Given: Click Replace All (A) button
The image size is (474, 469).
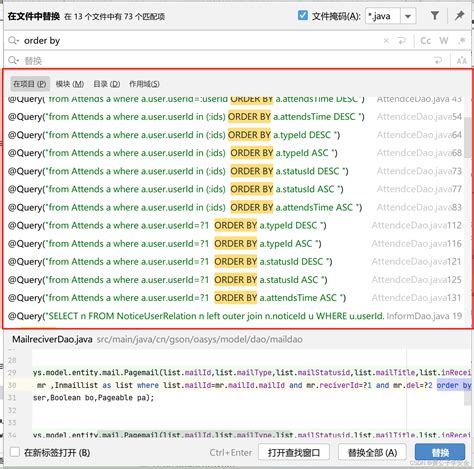Looking at the screenshot, I should coord(372,453).
